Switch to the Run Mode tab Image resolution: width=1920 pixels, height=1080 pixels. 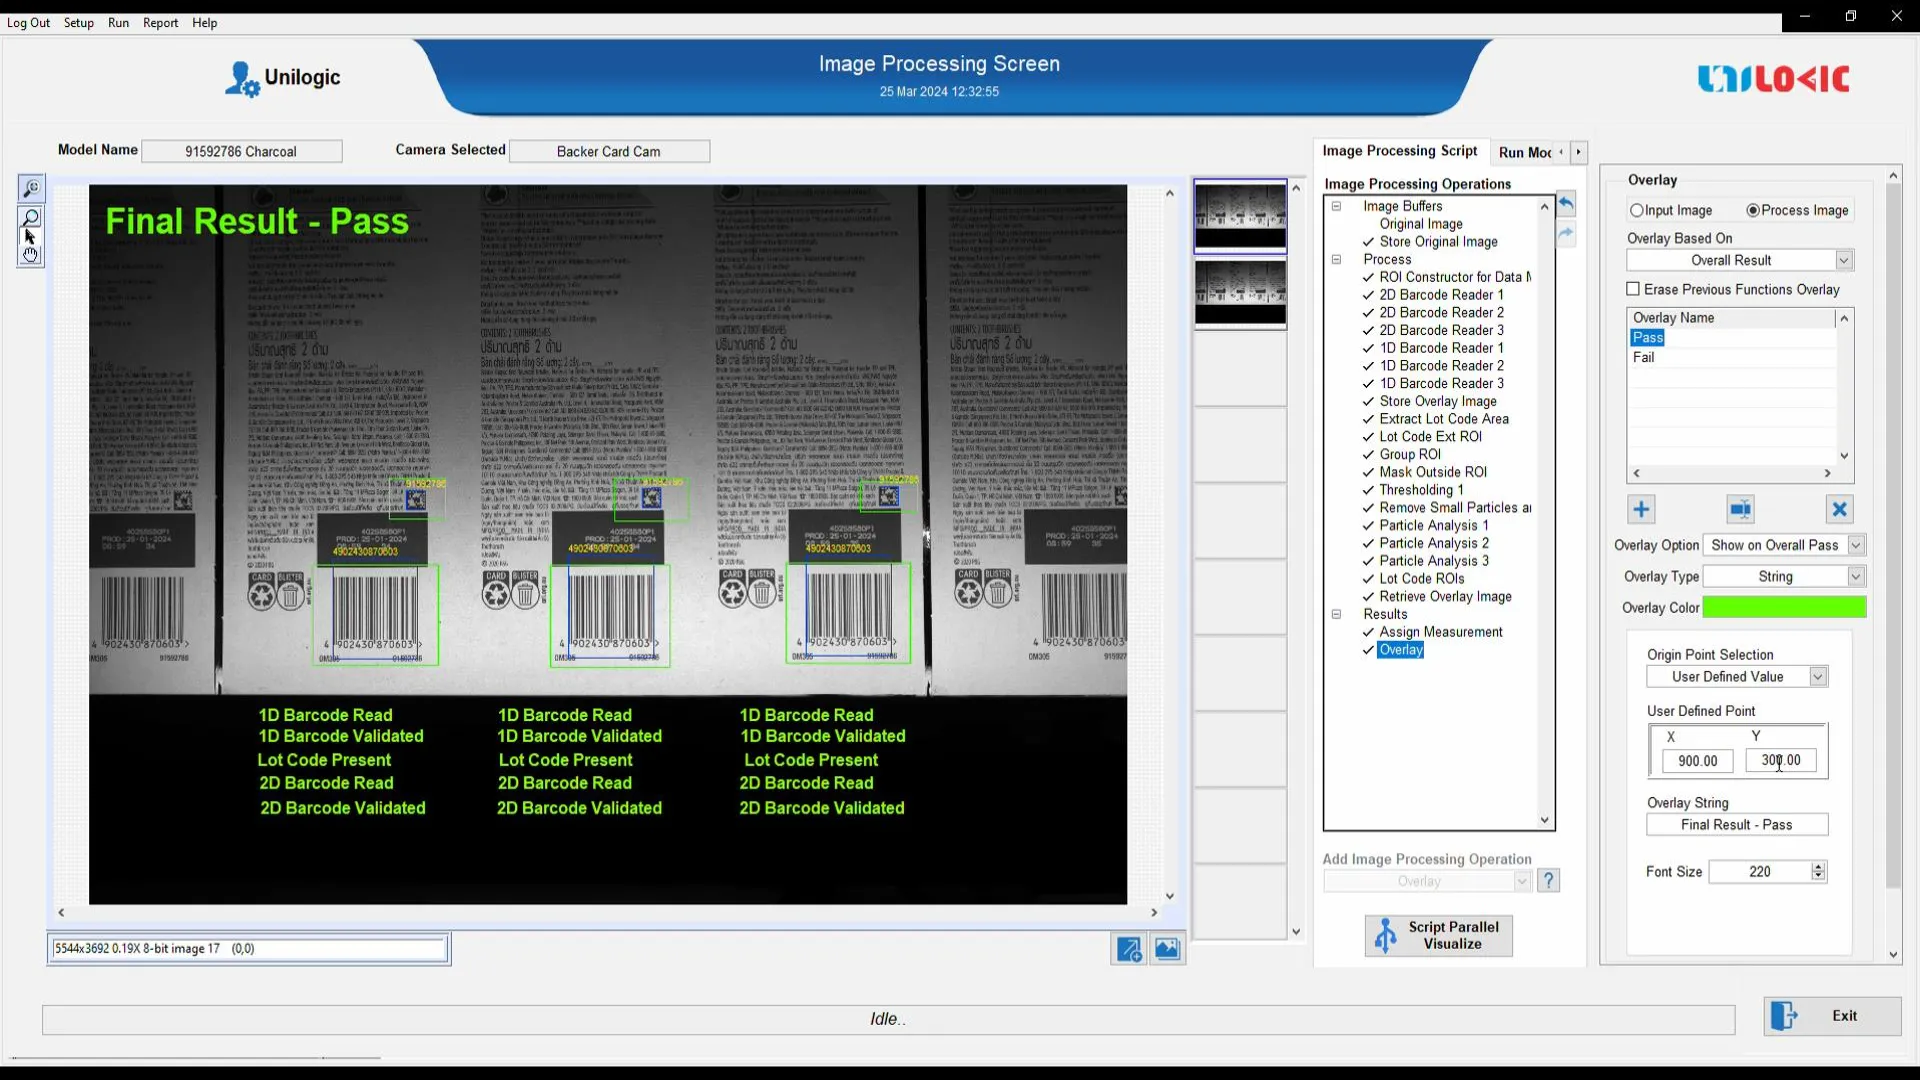click(x=1525, y=152)
